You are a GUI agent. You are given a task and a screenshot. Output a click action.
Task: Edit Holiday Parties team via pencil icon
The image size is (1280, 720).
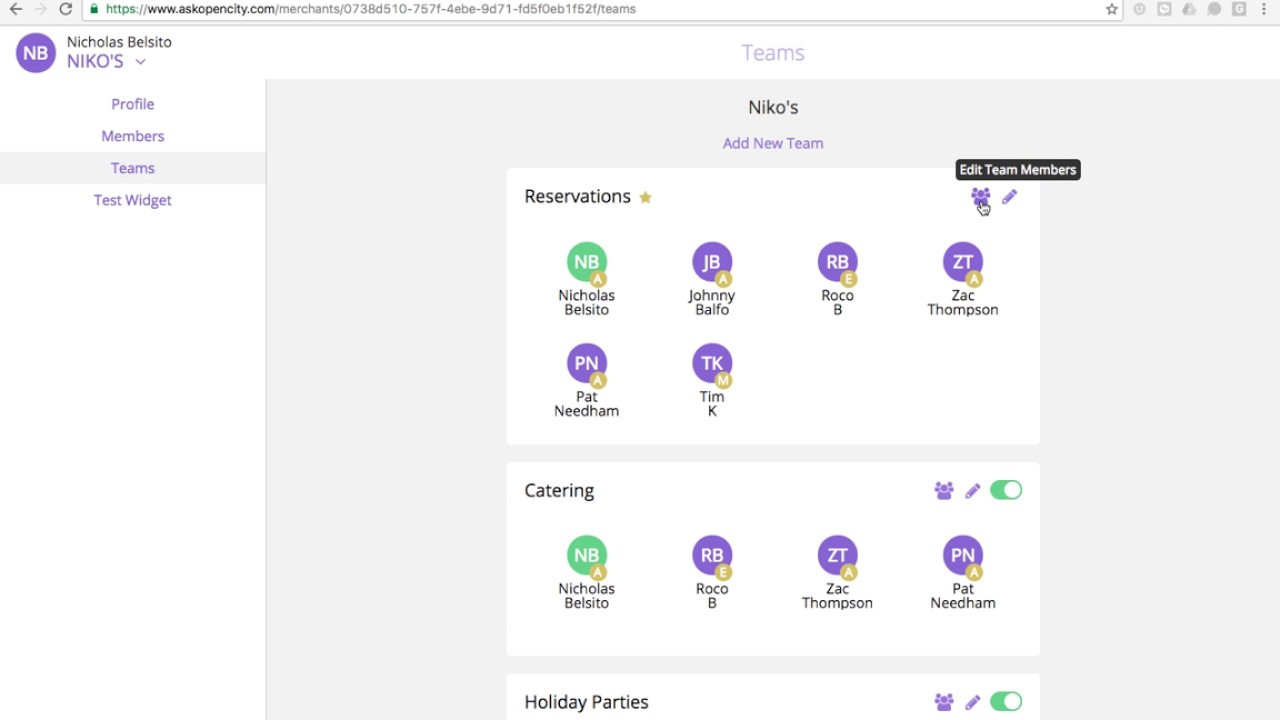click(x=972, y=702)
